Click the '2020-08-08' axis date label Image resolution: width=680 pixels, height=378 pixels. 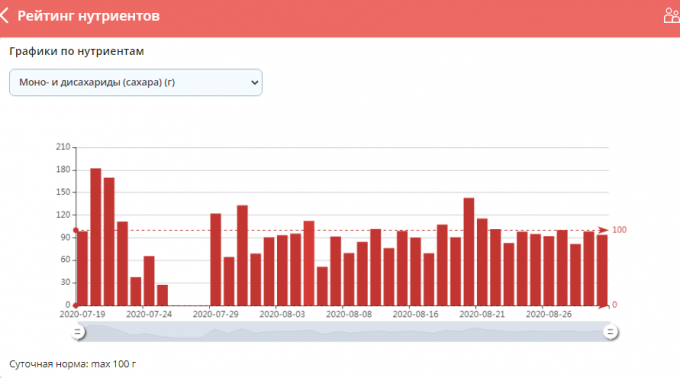tap(349, 314)
